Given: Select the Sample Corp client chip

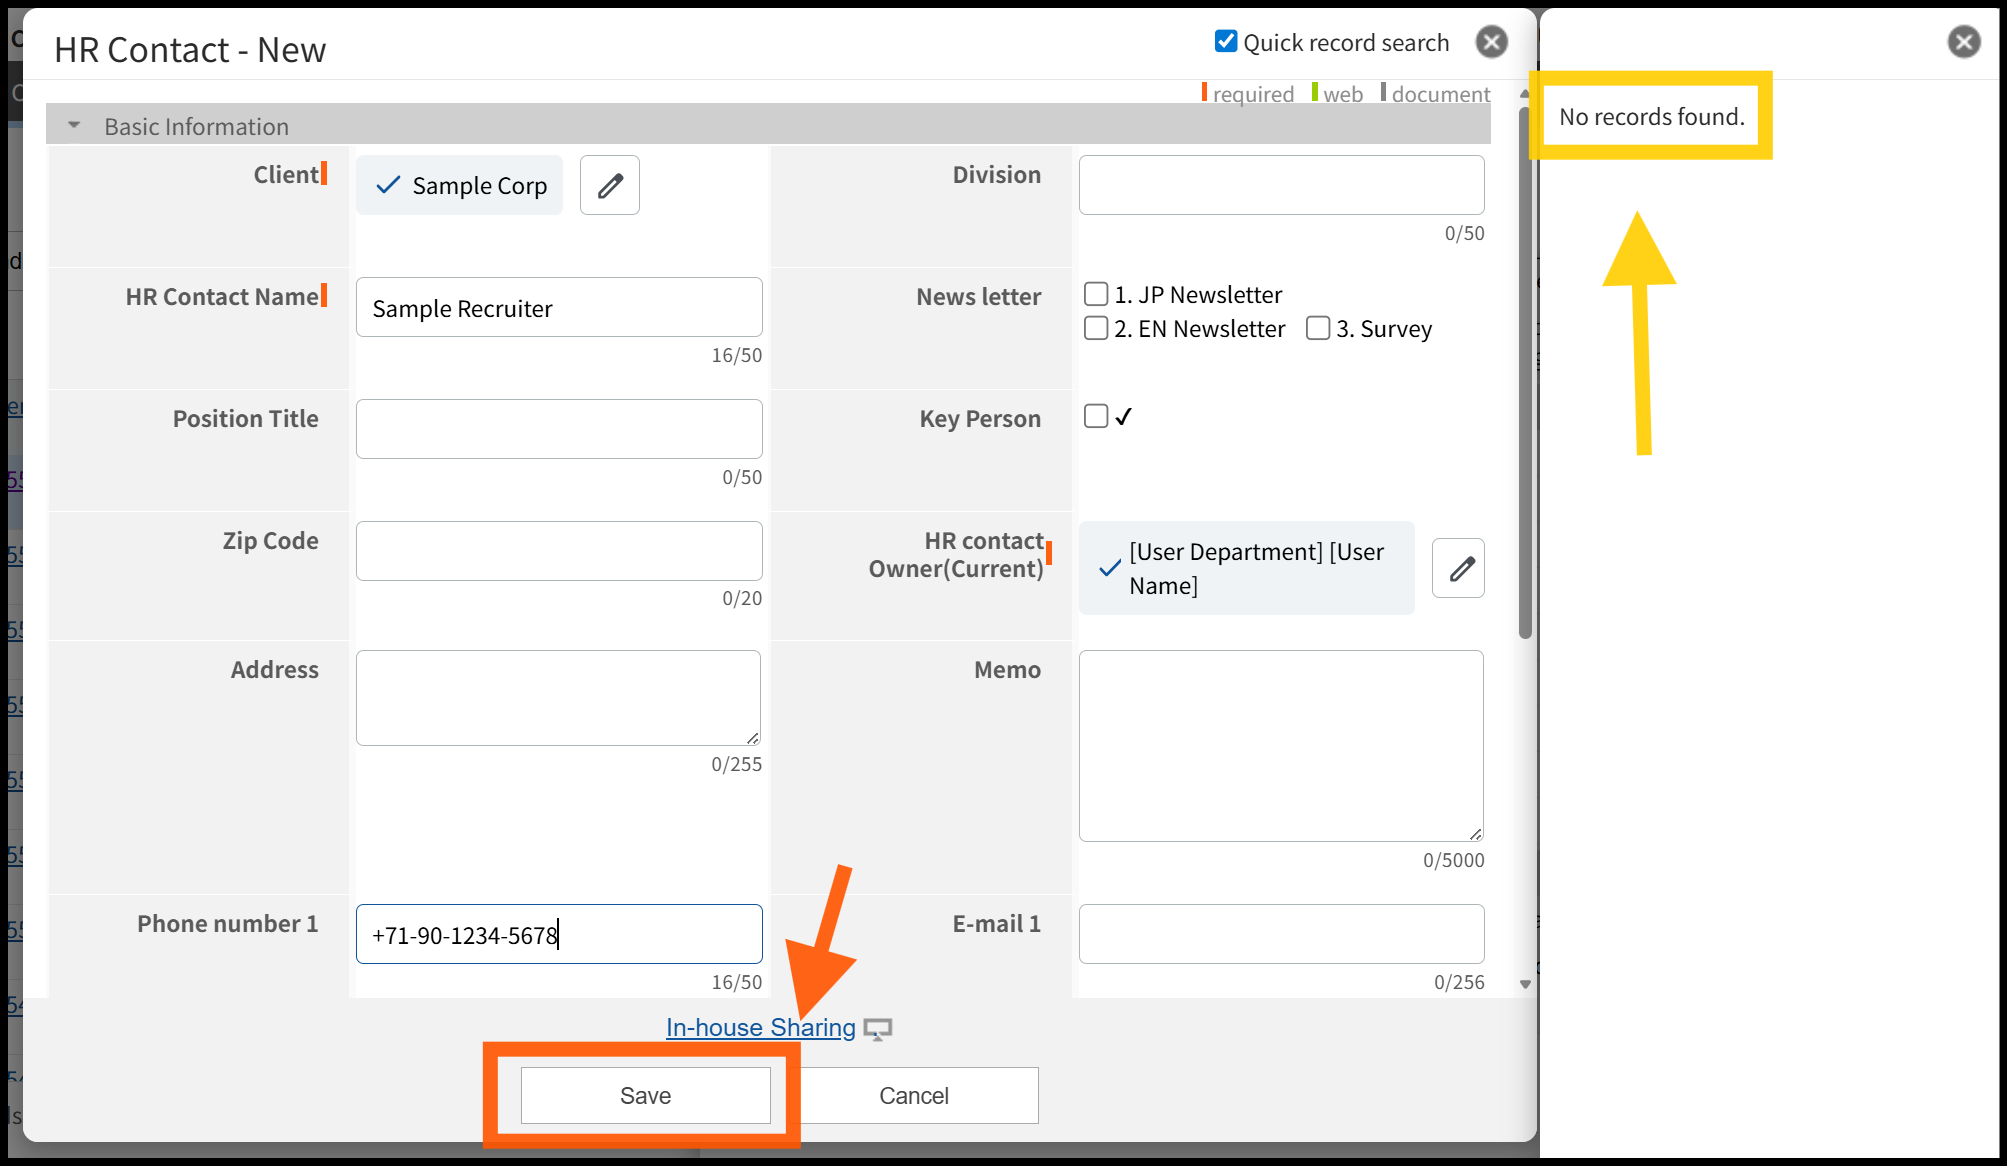Looking at the screenshot, I should pos(460,185).
